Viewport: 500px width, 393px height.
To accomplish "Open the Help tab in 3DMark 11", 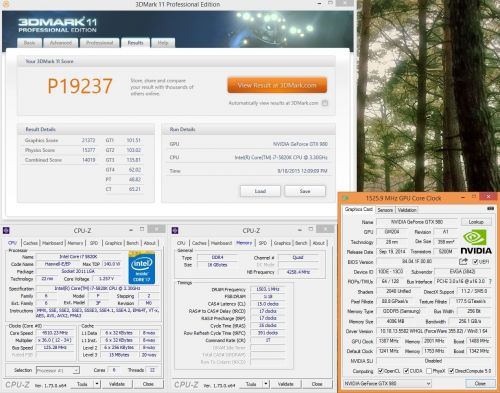I will tap(163, 43).
